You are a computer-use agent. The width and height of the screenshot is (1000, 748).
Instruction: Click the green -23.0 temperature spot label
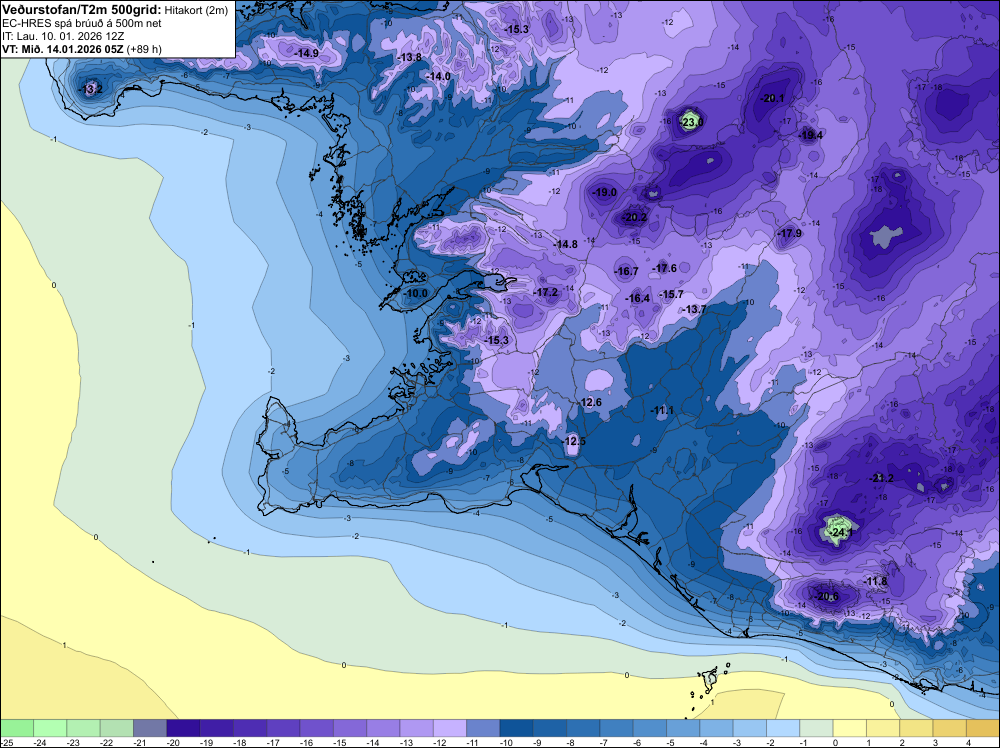pos(692,122)
